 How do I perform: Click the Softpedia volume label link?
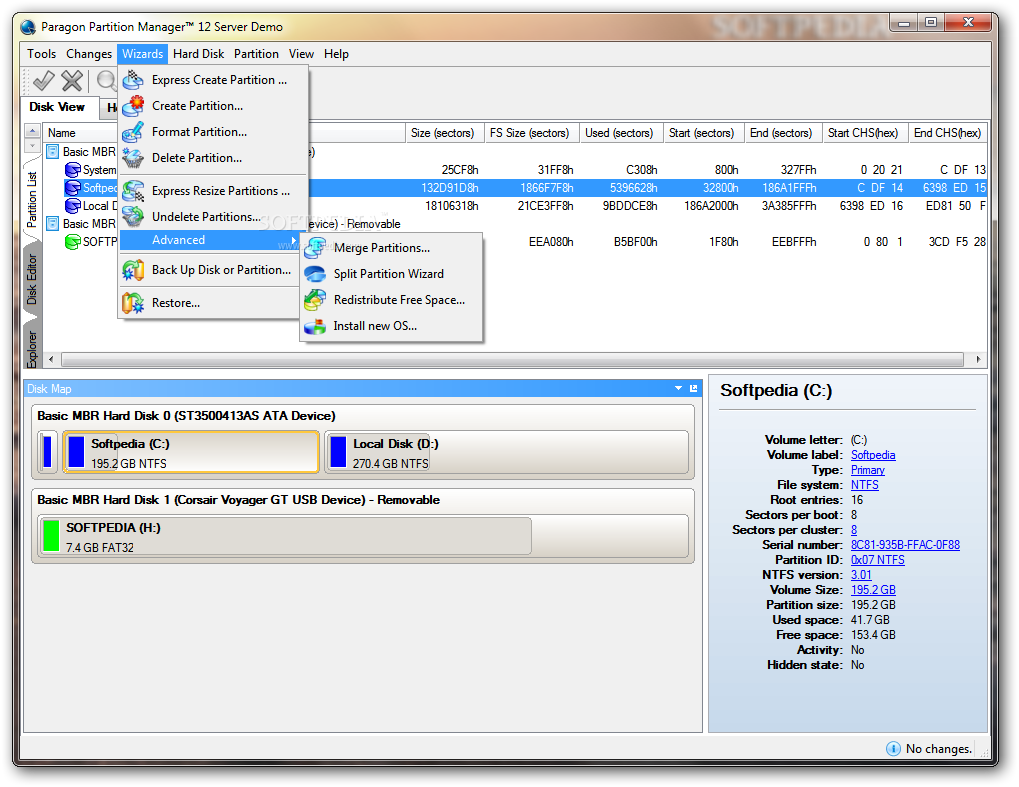point(873,455)
